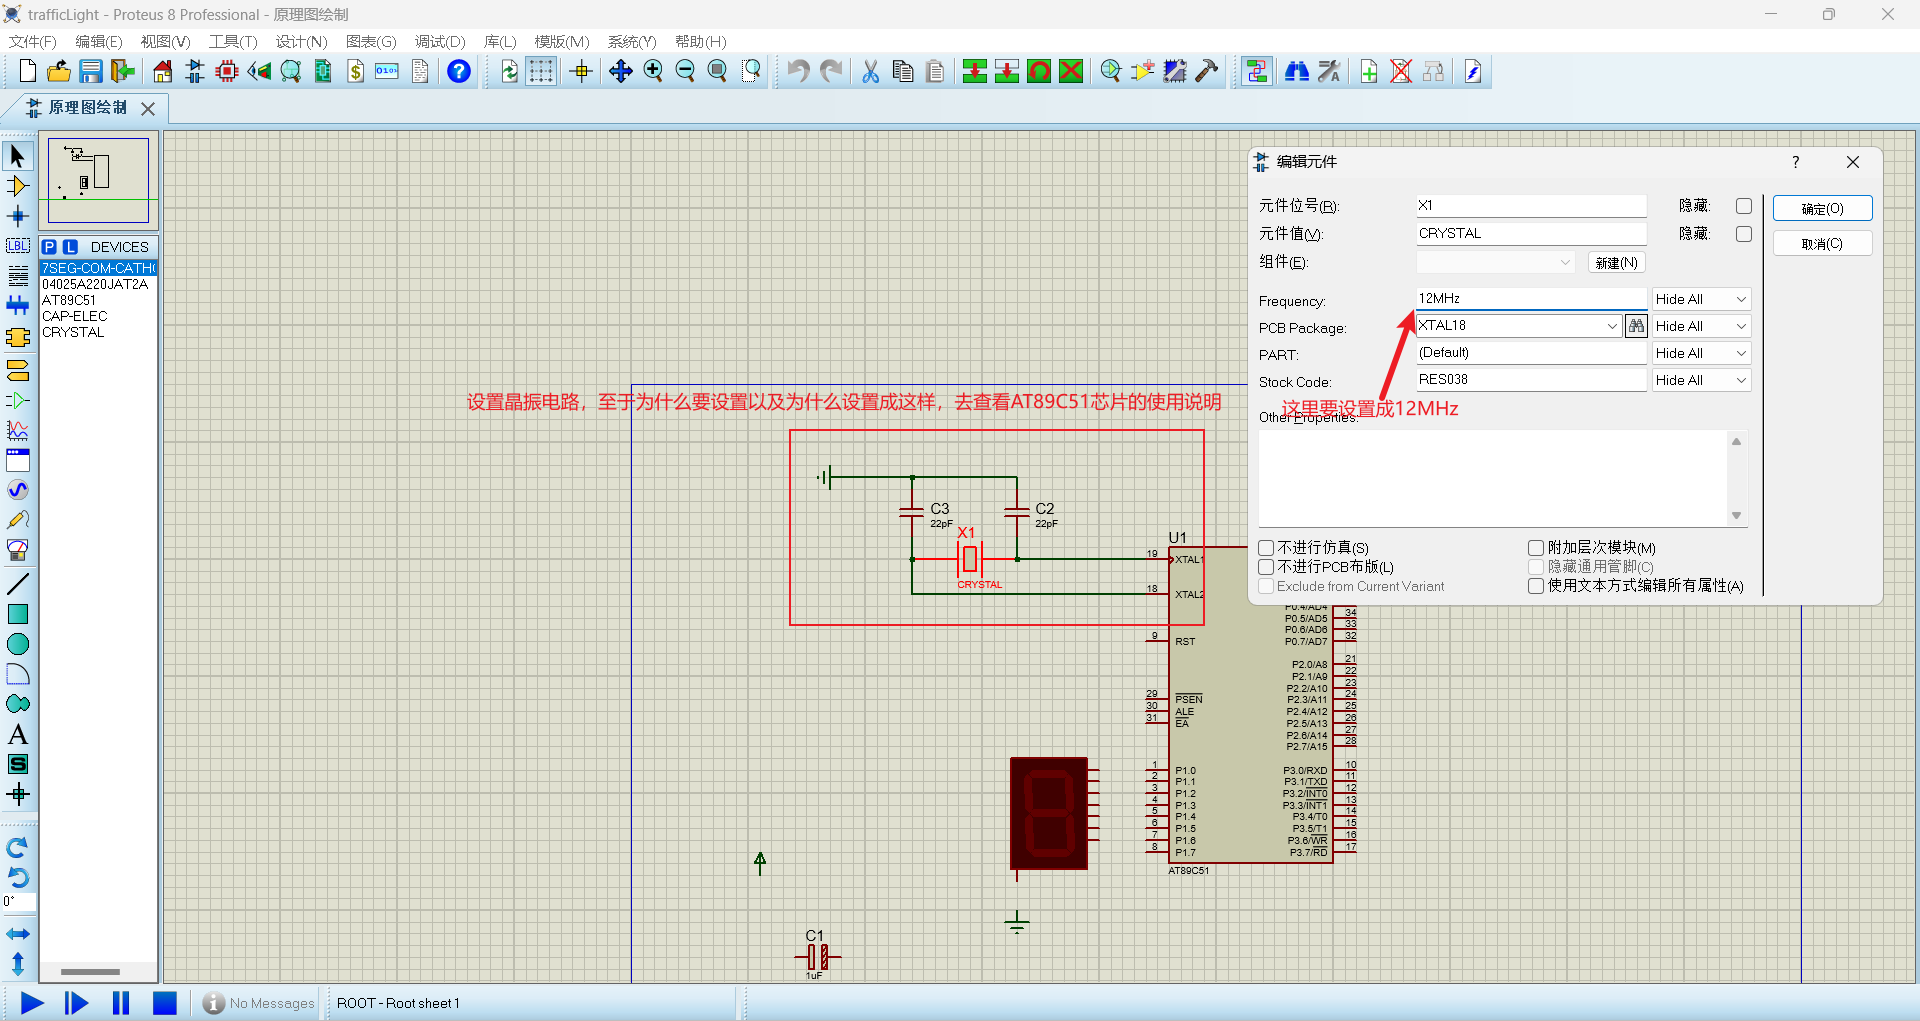Click the dialog help question mark
This screenshot has width=1920, height=1021.
pos(1796,162)
